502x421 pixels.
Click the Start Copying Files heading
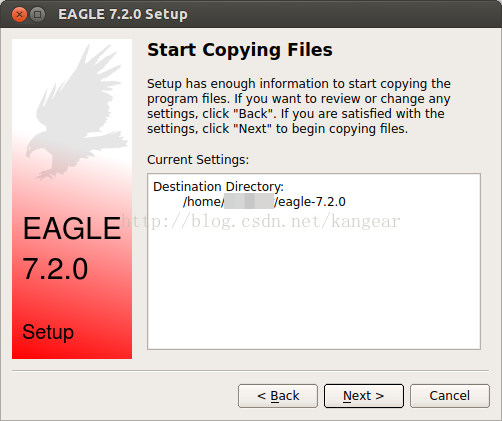pyautogui.click(x=240, y=50)
